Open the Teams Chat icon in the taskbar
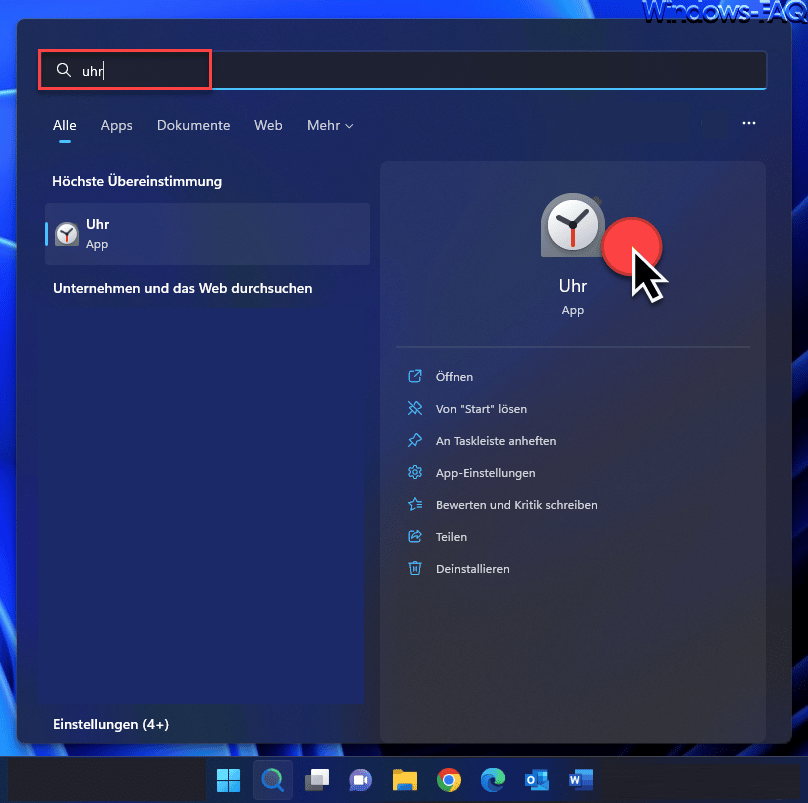808x803 pixels. point(360,780)
